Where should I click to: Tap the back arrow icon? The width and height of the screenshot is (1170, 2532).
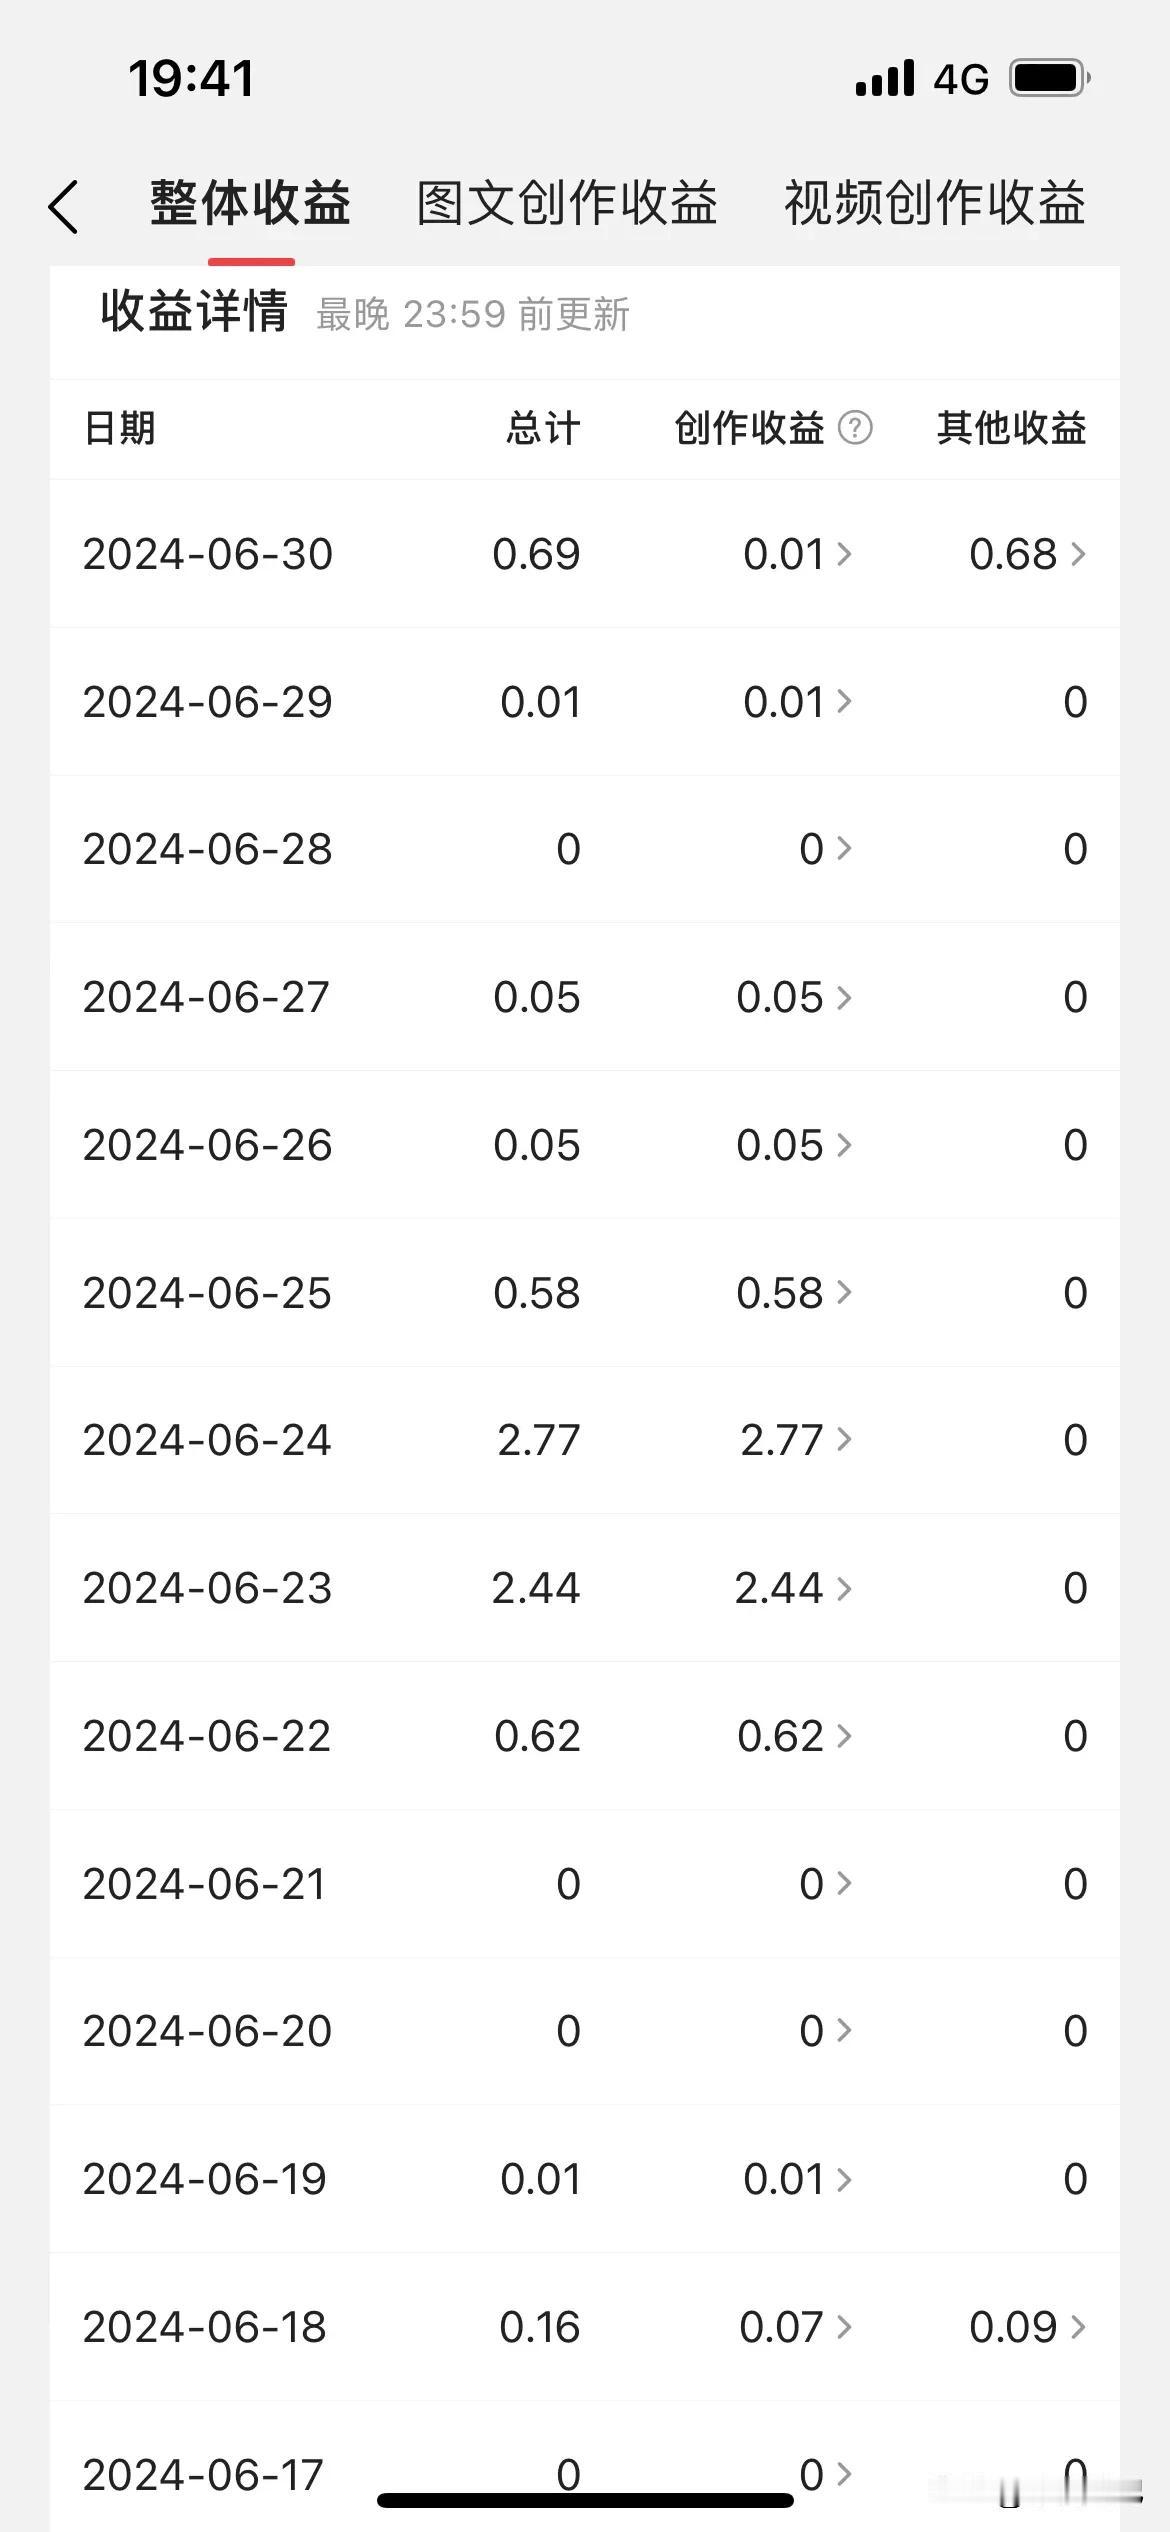63,207
